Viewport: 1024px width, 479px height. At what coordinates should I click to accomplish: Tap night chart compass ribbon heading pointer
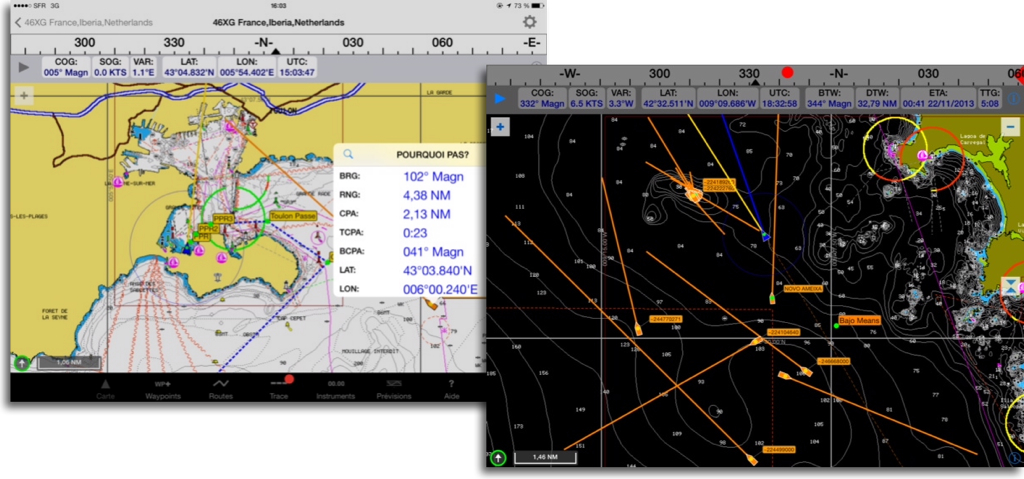pos(756,83)
